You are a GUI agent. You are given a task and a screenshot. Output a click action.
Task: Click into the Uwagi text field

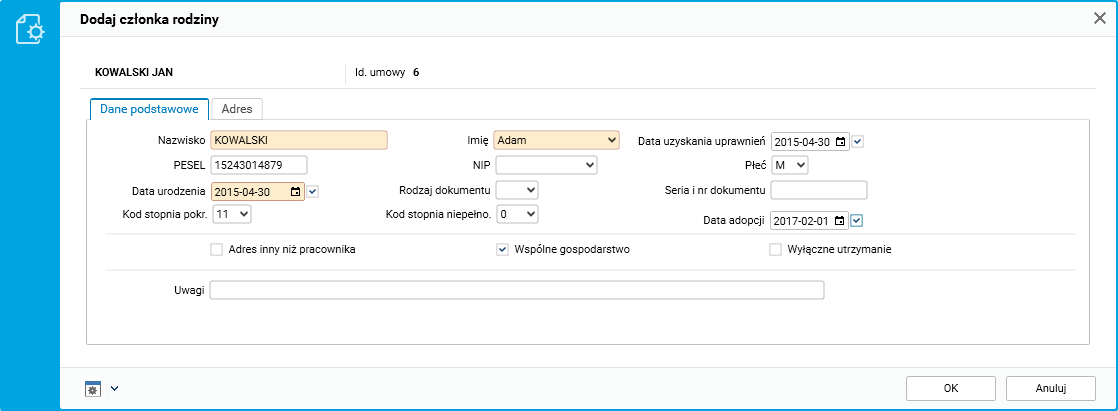517,291
